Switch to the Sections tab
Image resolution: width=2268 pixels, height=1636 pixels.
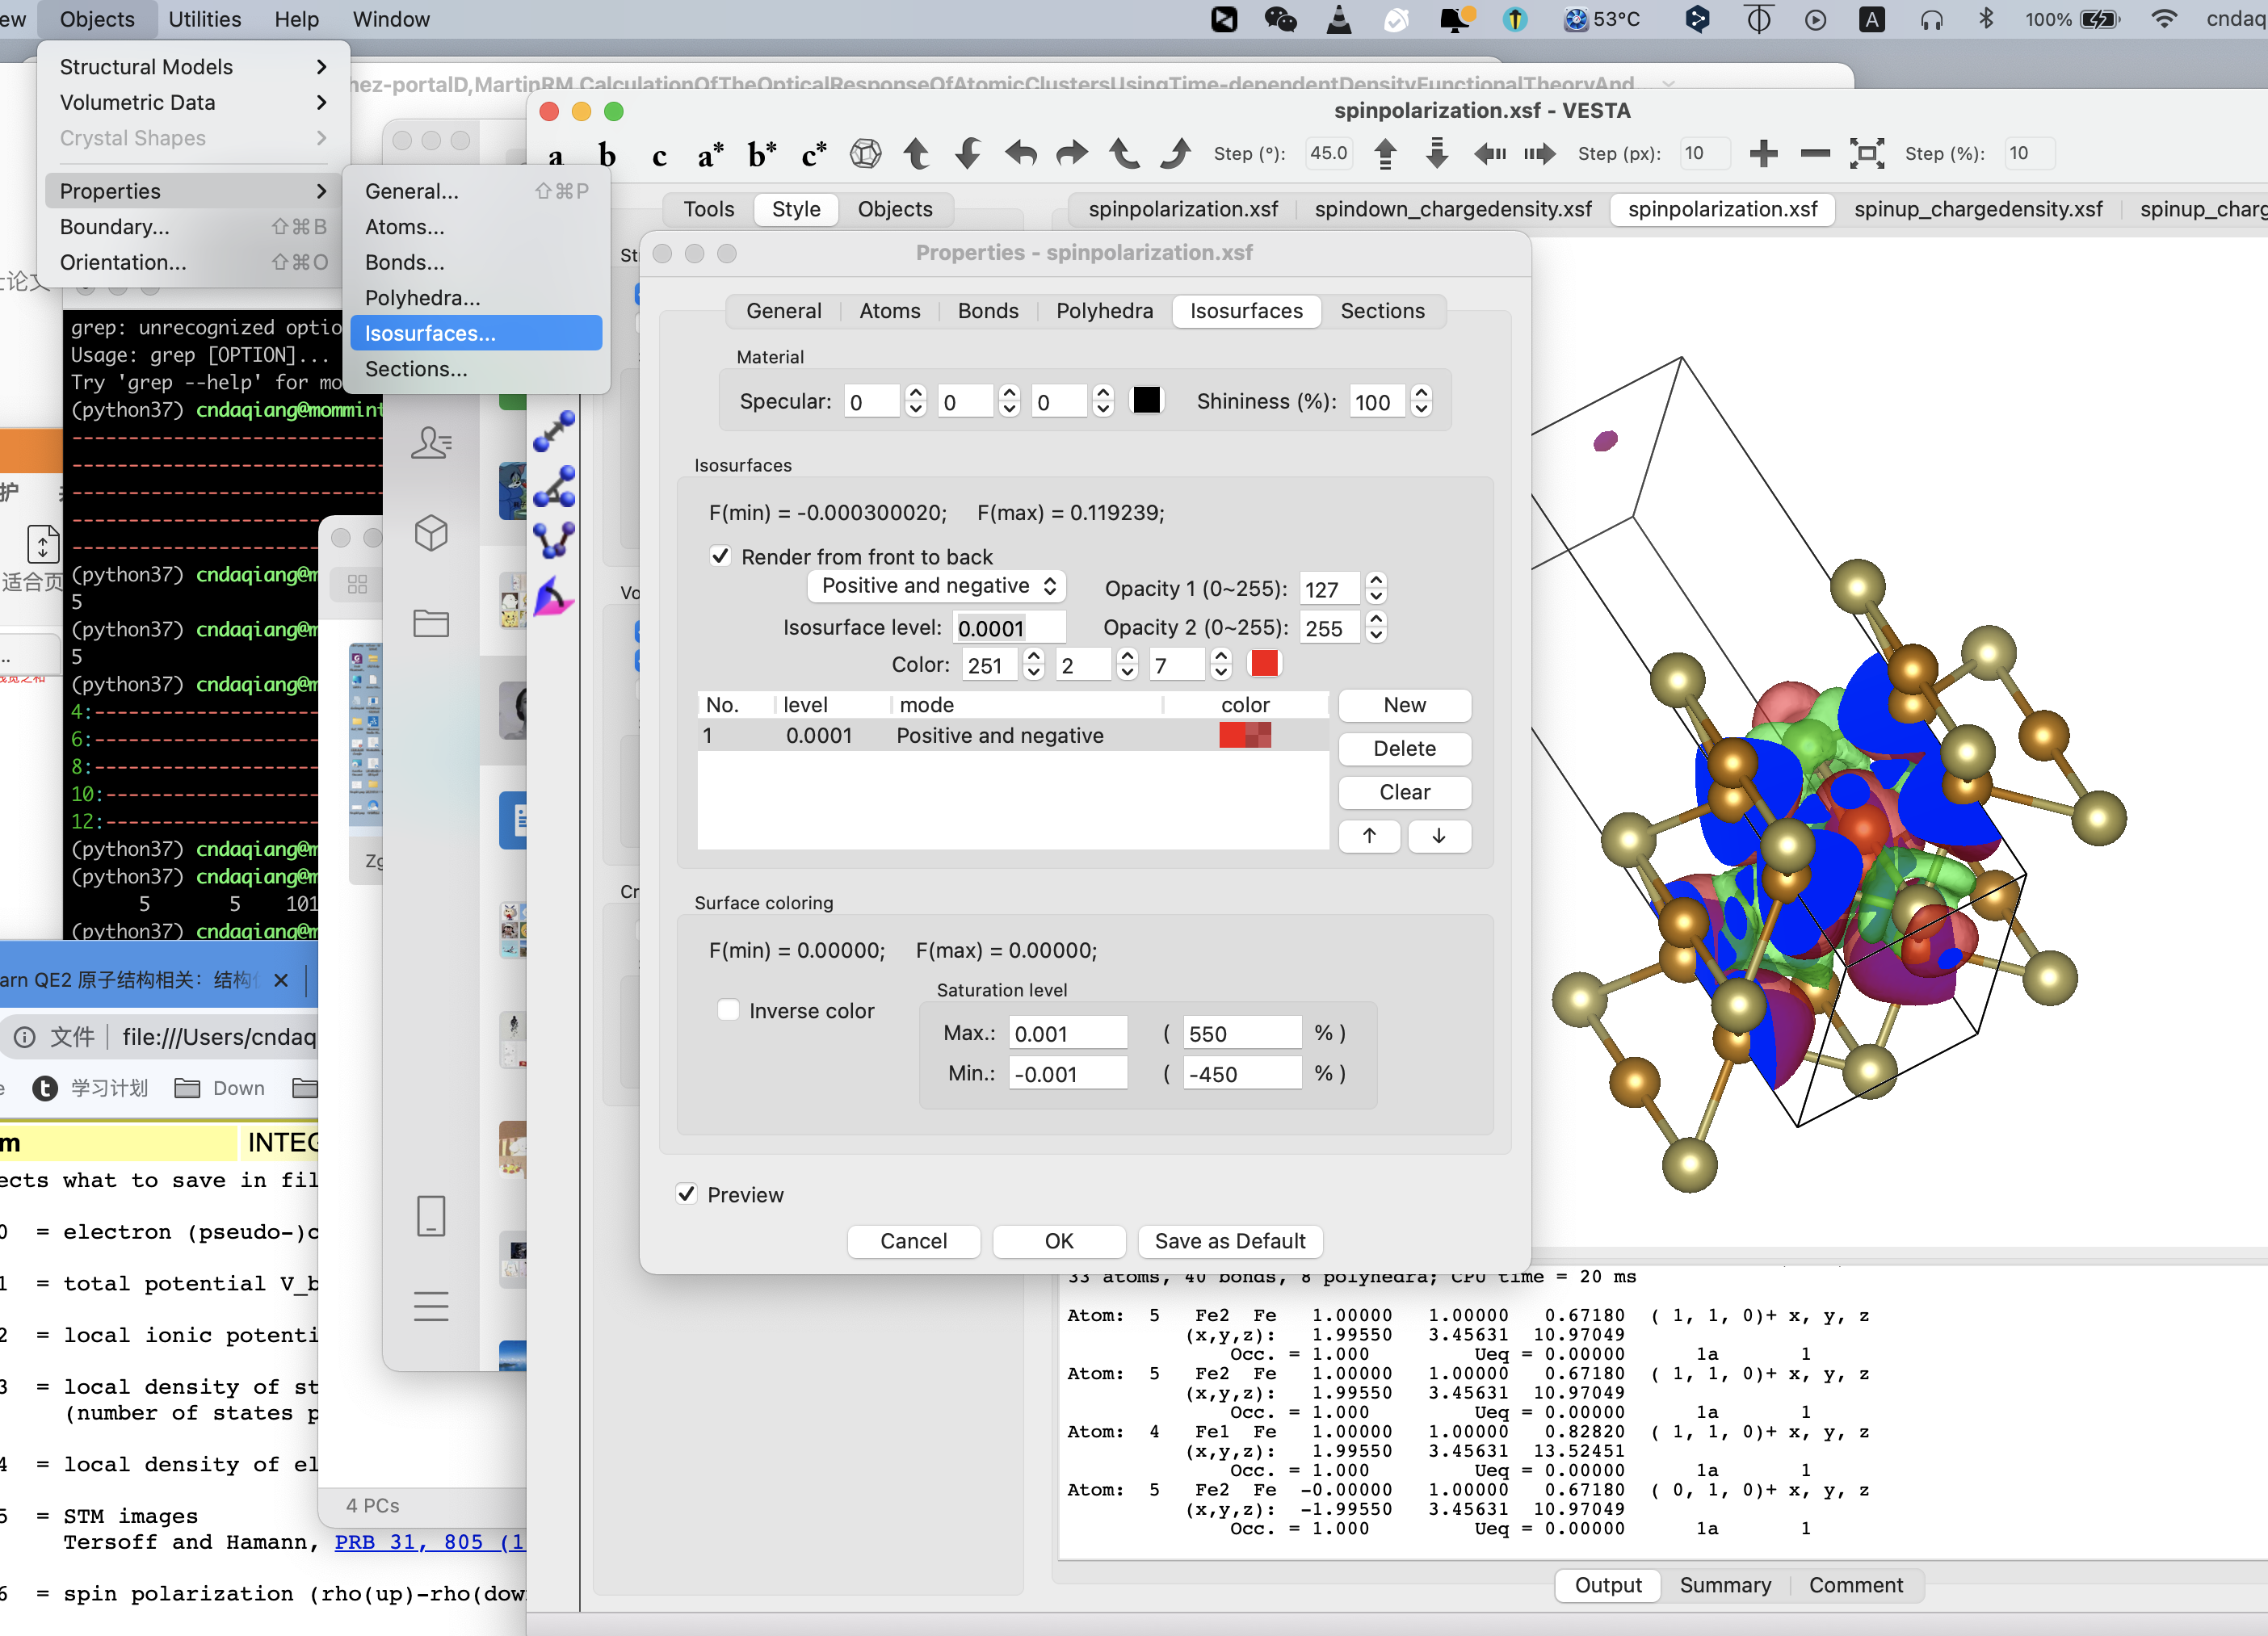click(x=1382, y=311)
